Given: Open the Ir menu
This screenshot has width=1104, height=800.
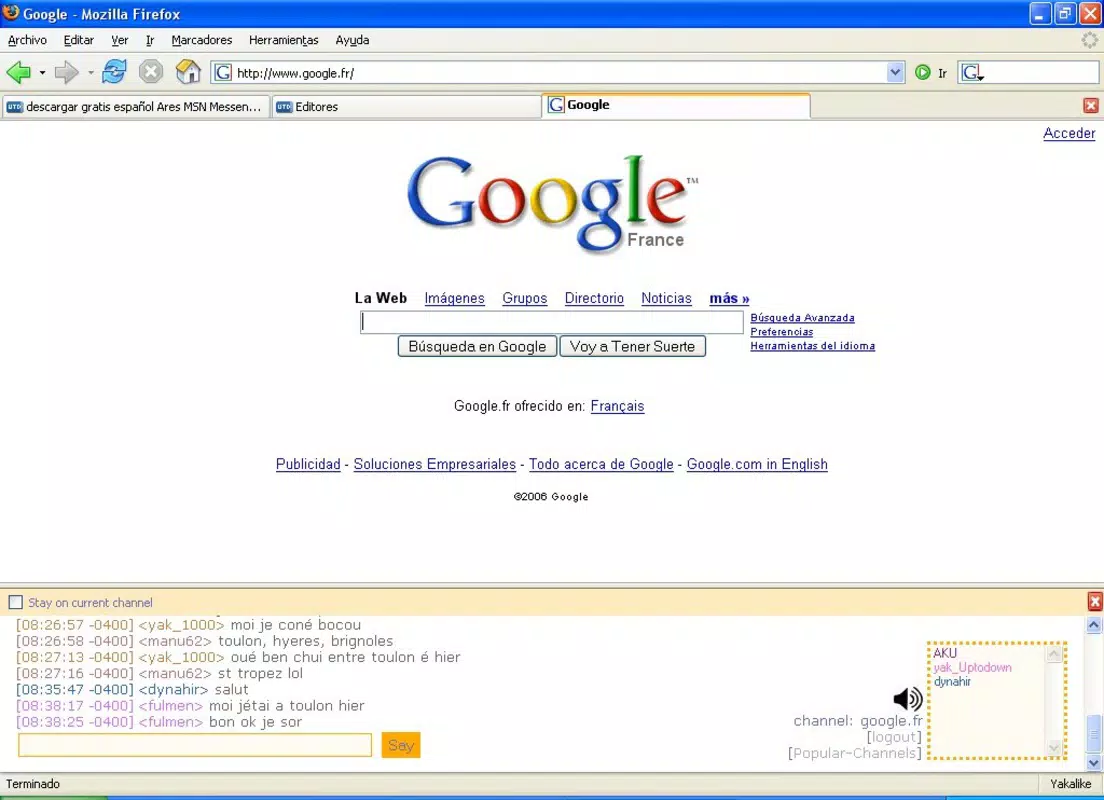Looking at the screenshot, I should click(150, 40).
